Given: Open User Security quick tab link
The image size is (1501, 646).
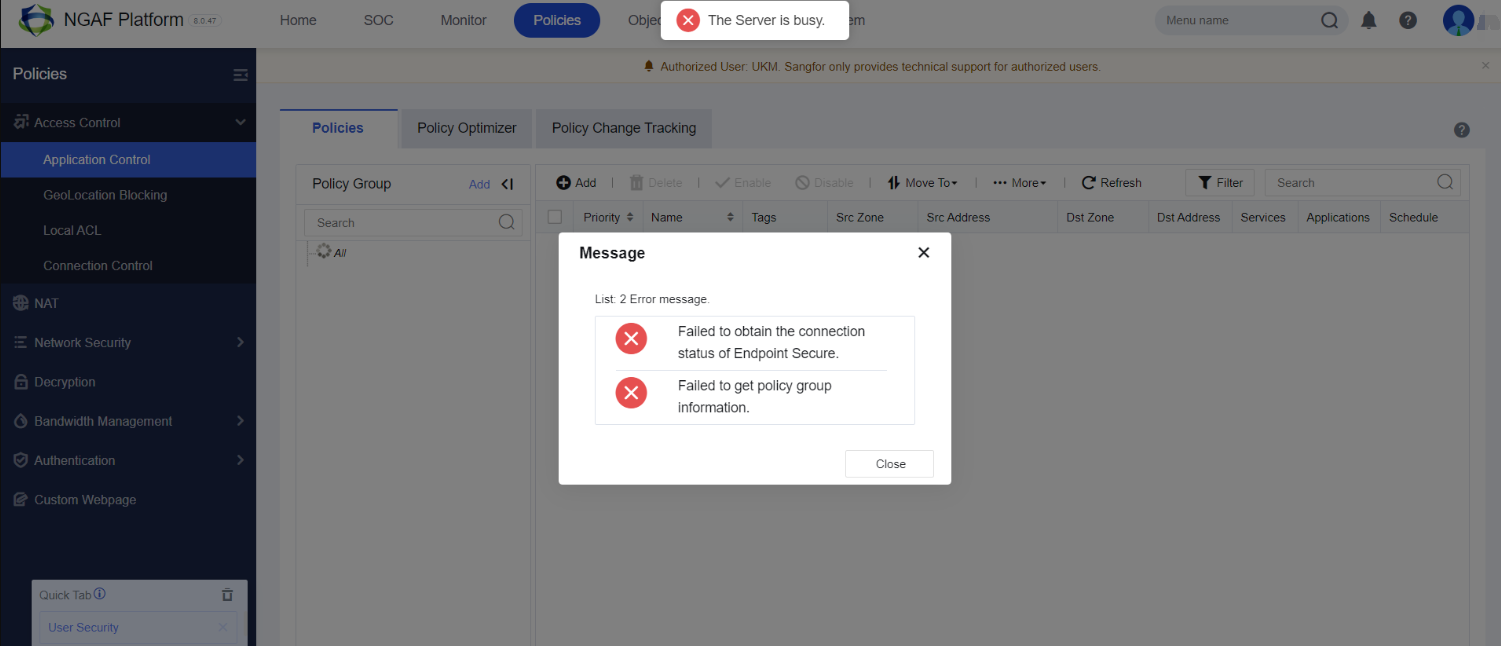Looking at the screenshot, I should click(84, 628).
